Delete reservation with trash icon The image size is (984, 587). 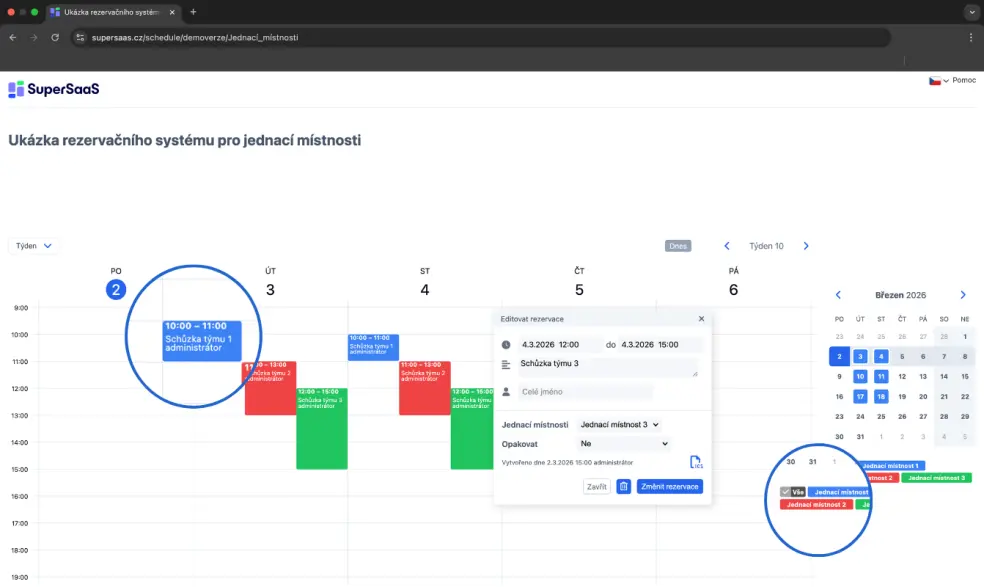click(x=623, y=486)
